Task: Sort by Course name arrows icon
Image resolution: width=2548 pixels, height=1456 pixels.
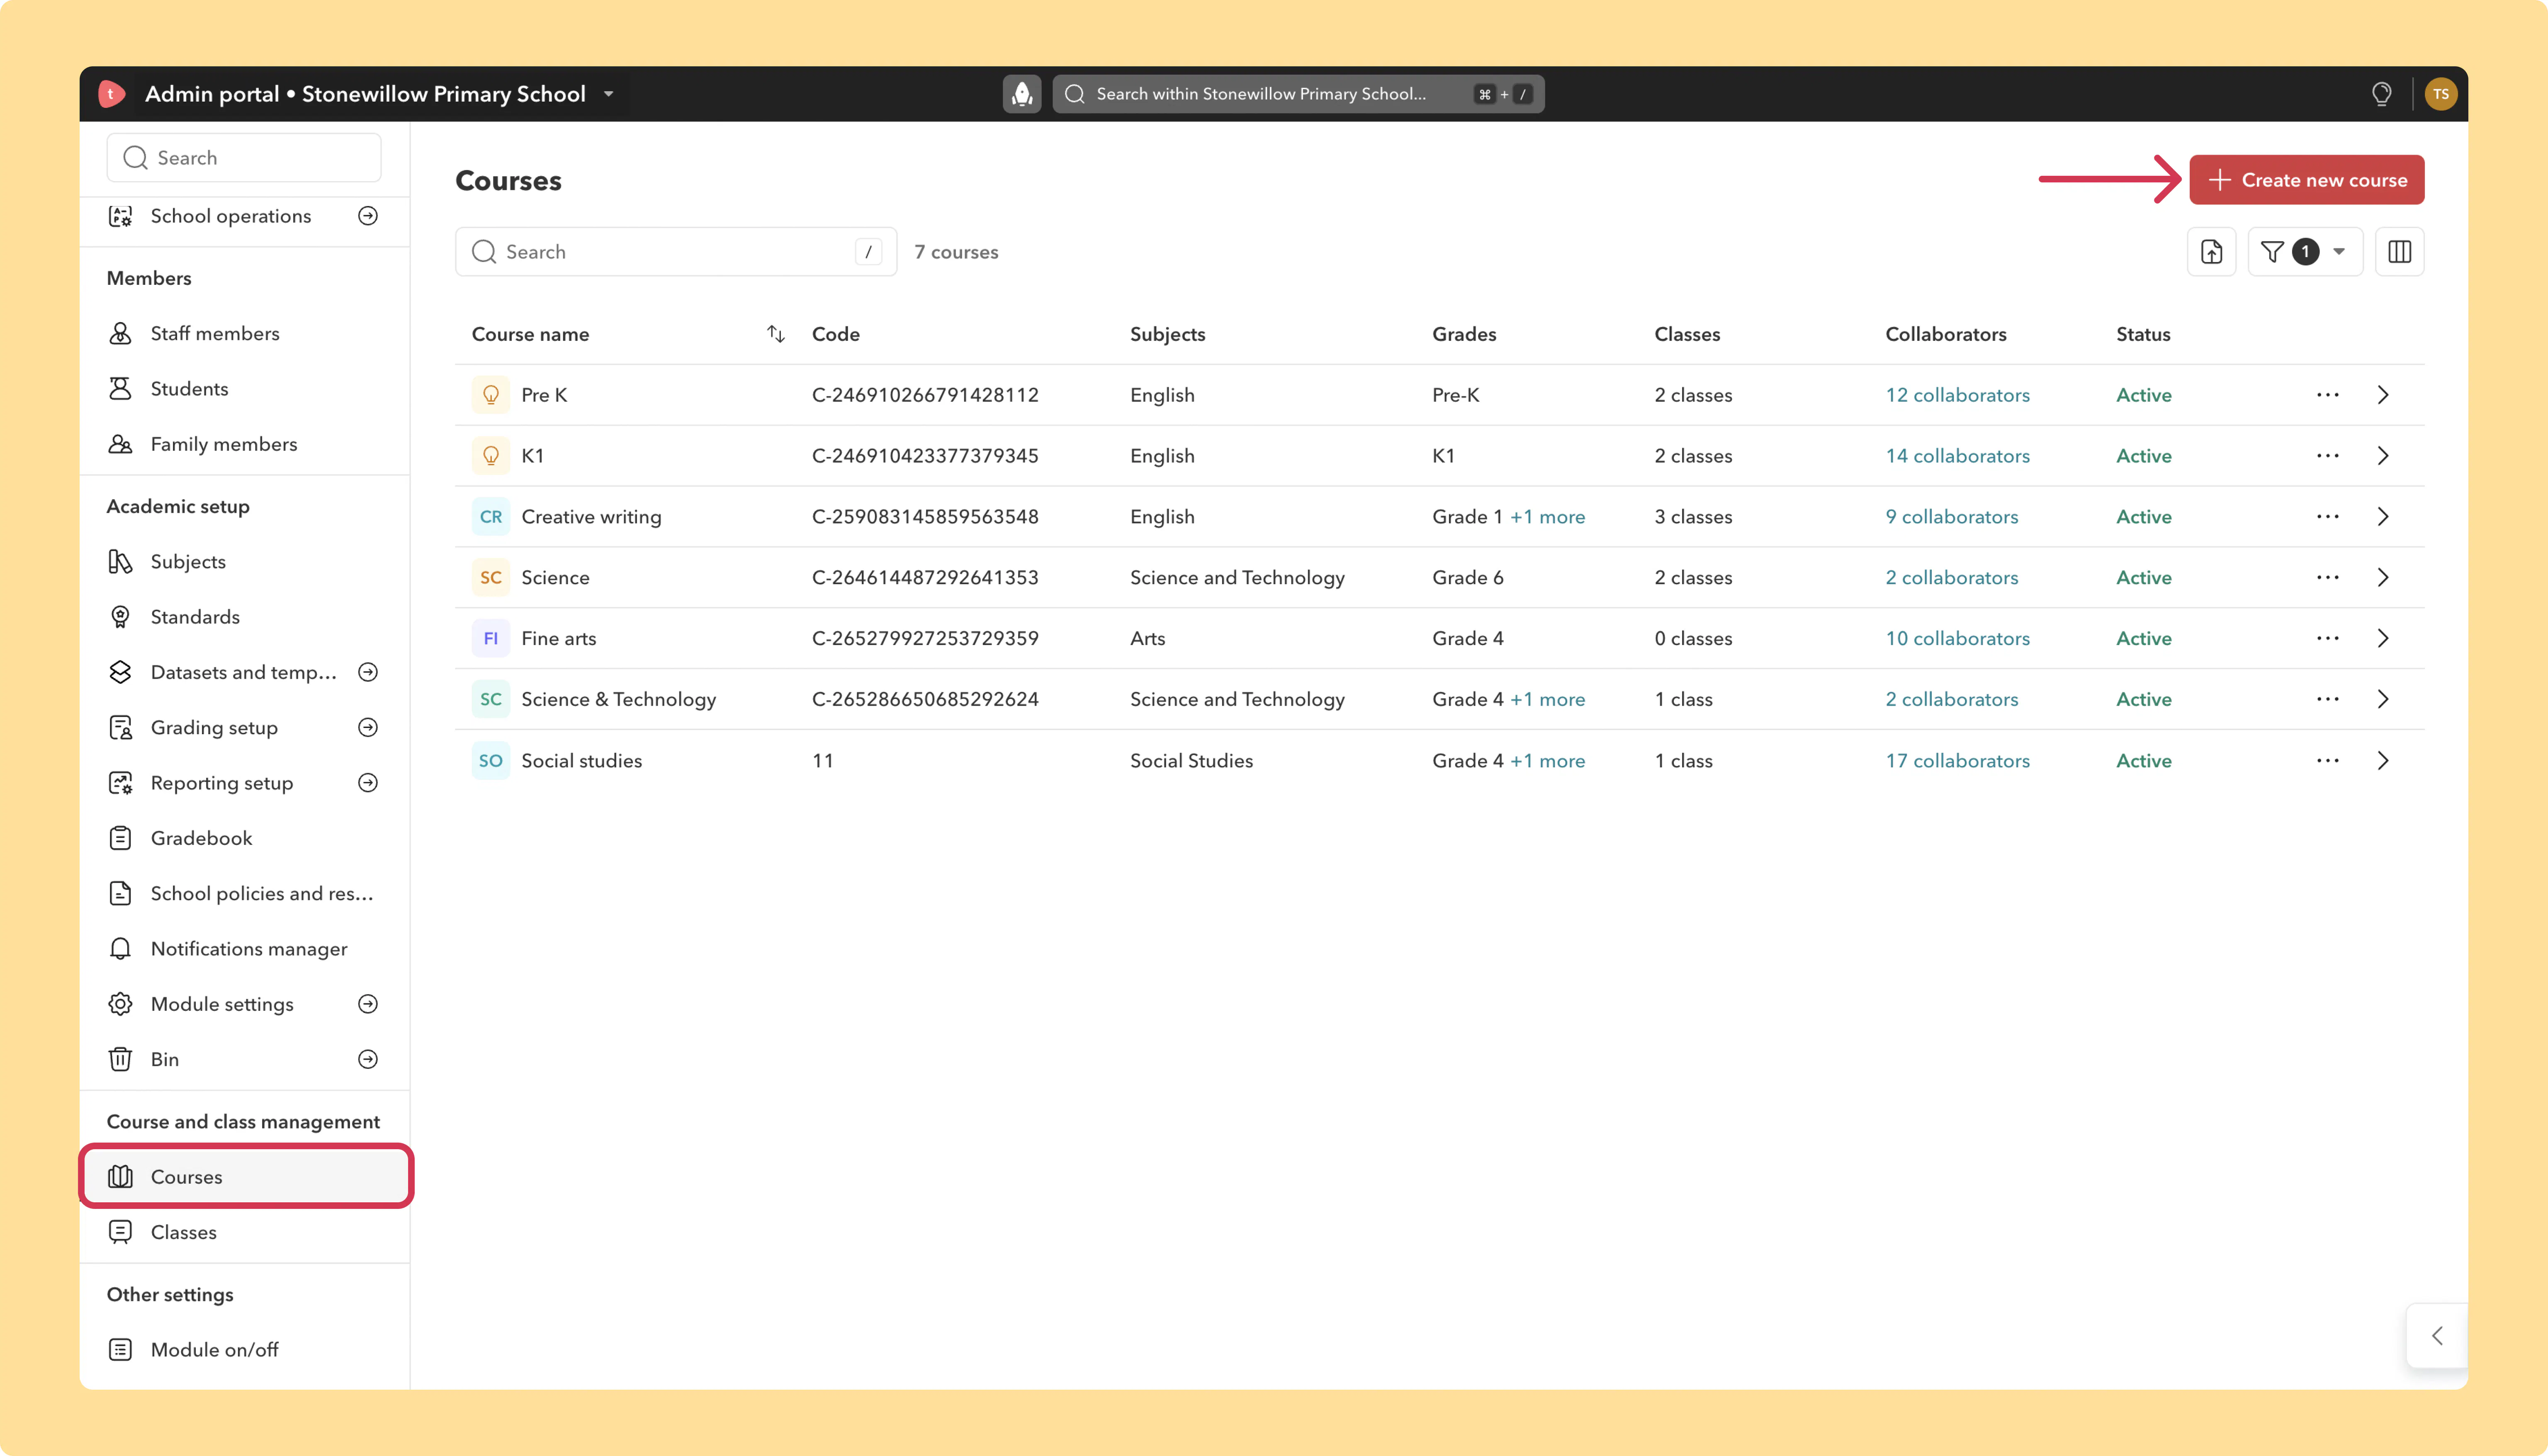Action: point(776,334)
